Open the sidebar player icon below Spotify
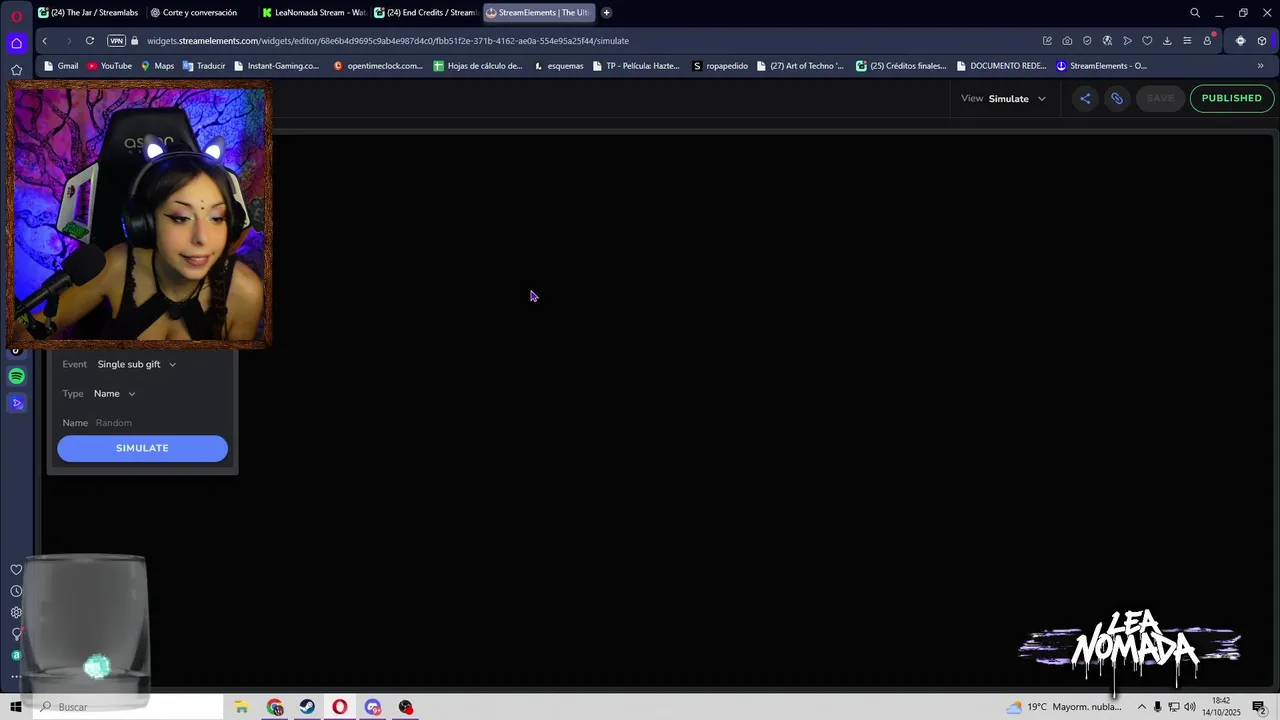This screenshot has height=720, width=1280. 16,403
